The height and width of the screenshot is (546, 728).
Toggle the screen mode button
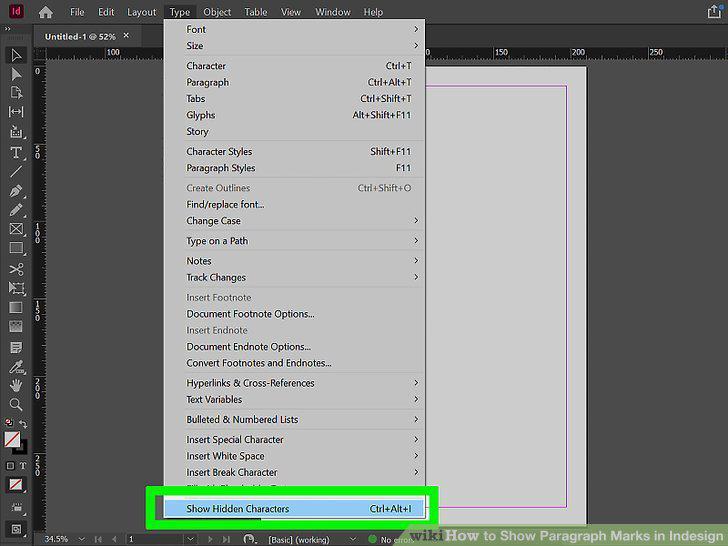click(16, 529)
